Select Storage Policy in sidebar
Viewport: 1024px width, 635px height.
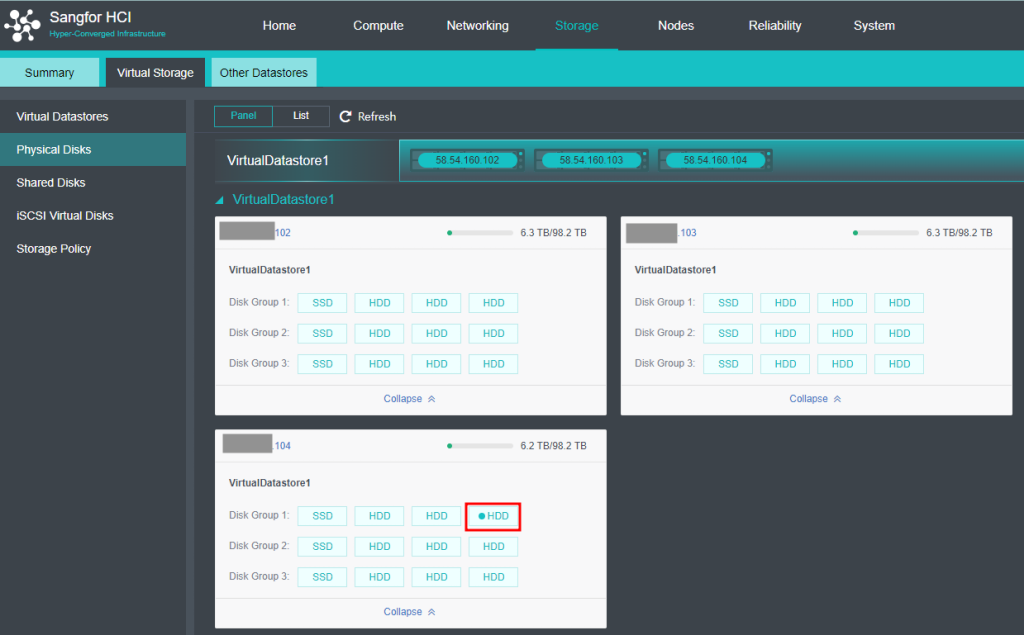click(x=93, y=249)
